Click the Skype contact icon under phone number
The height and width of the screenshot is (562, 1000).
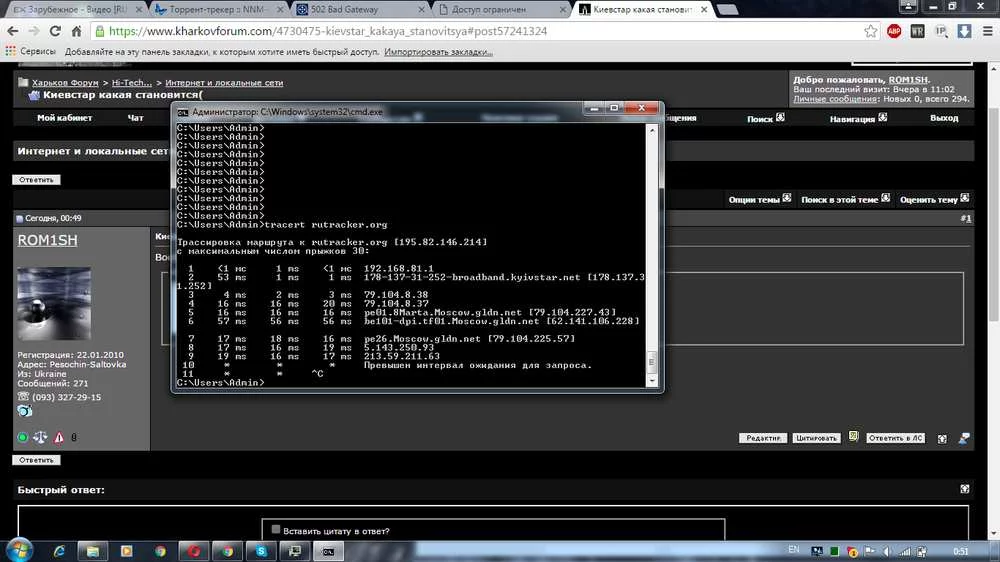24,411
